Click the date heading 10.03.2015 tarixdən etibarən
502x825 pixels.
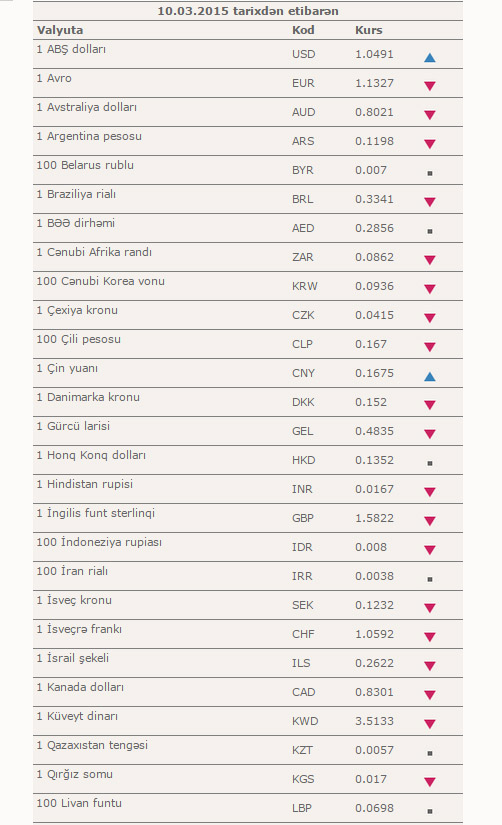pos(248,11)
